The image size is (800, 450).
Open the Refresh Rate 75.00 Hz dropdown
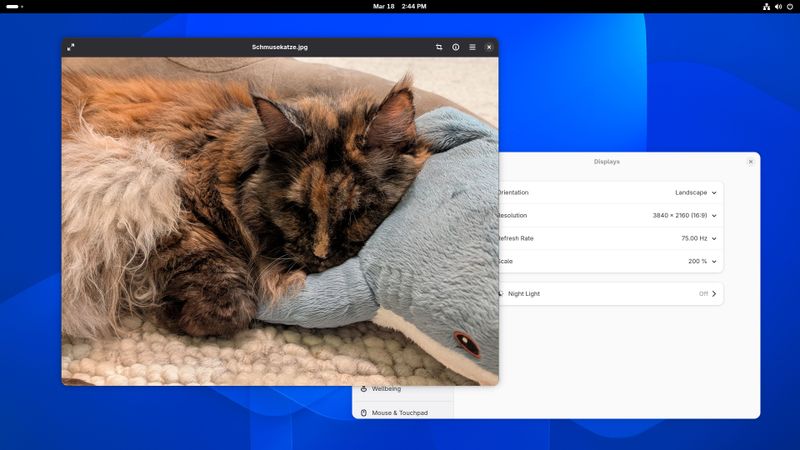click(611, 238)
